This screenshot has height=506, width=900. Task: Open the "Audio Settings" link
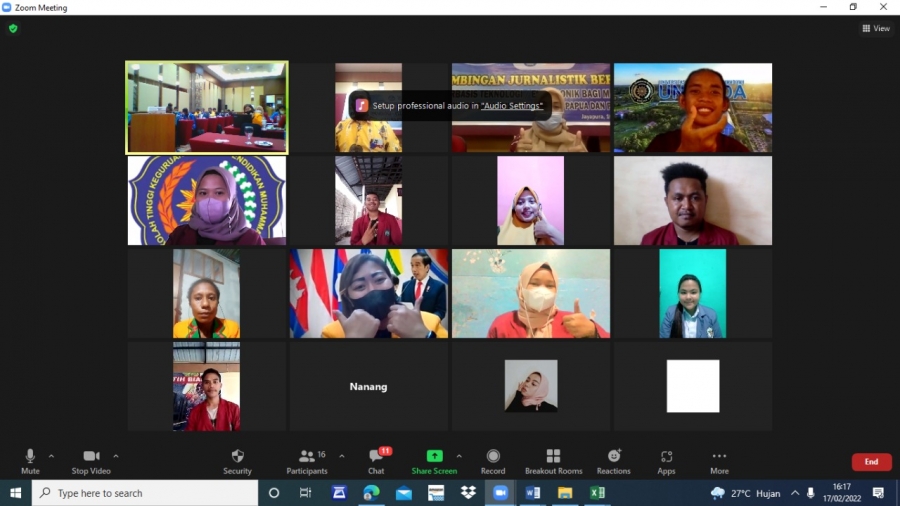512,105
